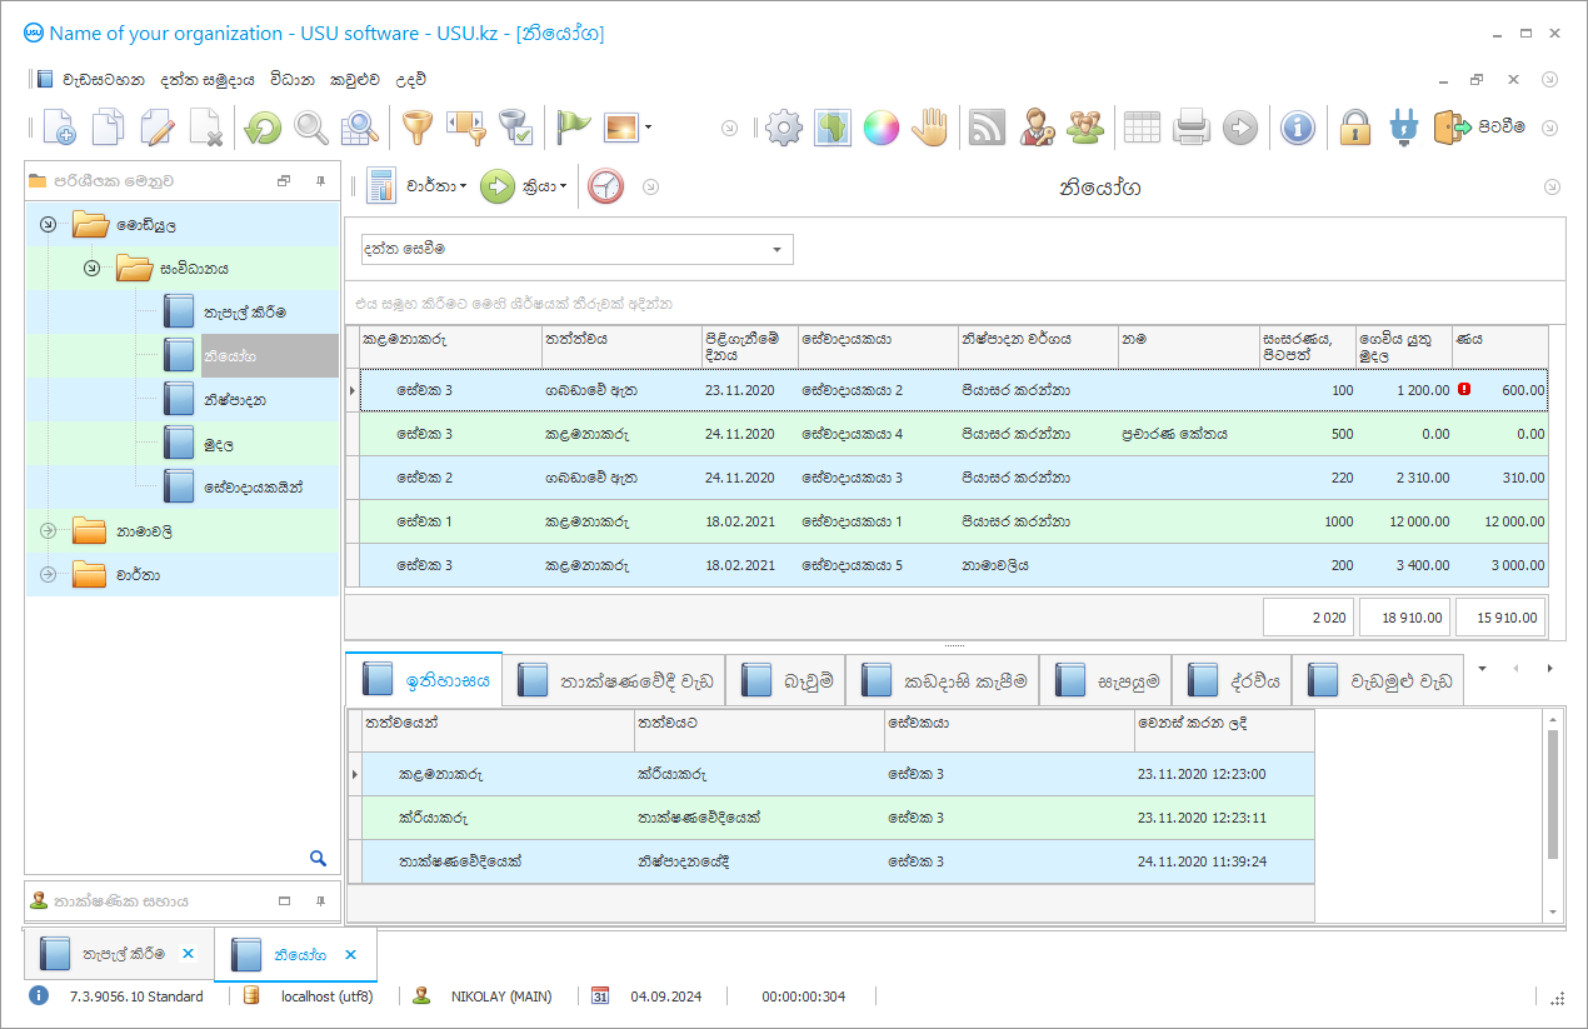Select 'තැපැල් කිරීම' in the tree
This screenshot has height=1029, width=1588.
coord(245,312)
